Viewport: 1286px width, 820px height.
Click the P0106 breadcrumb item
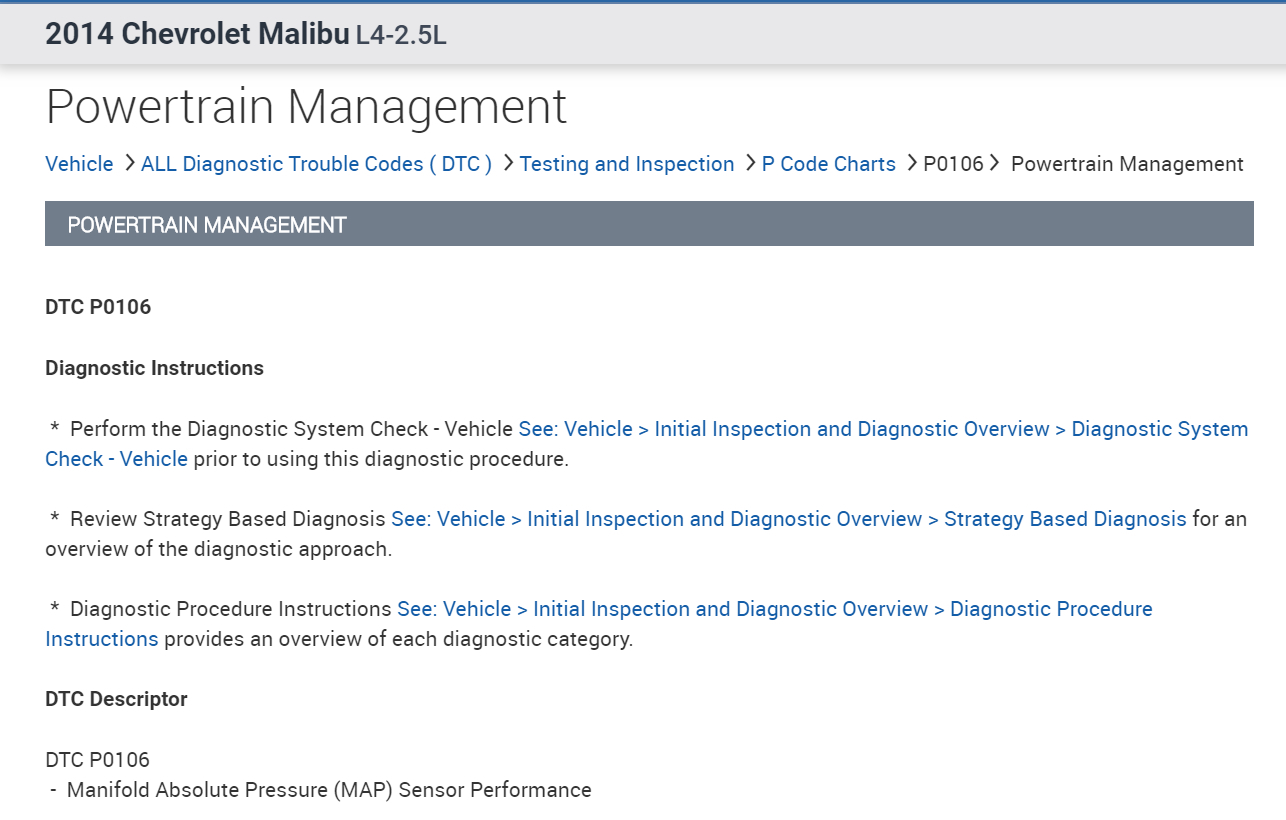953,164
